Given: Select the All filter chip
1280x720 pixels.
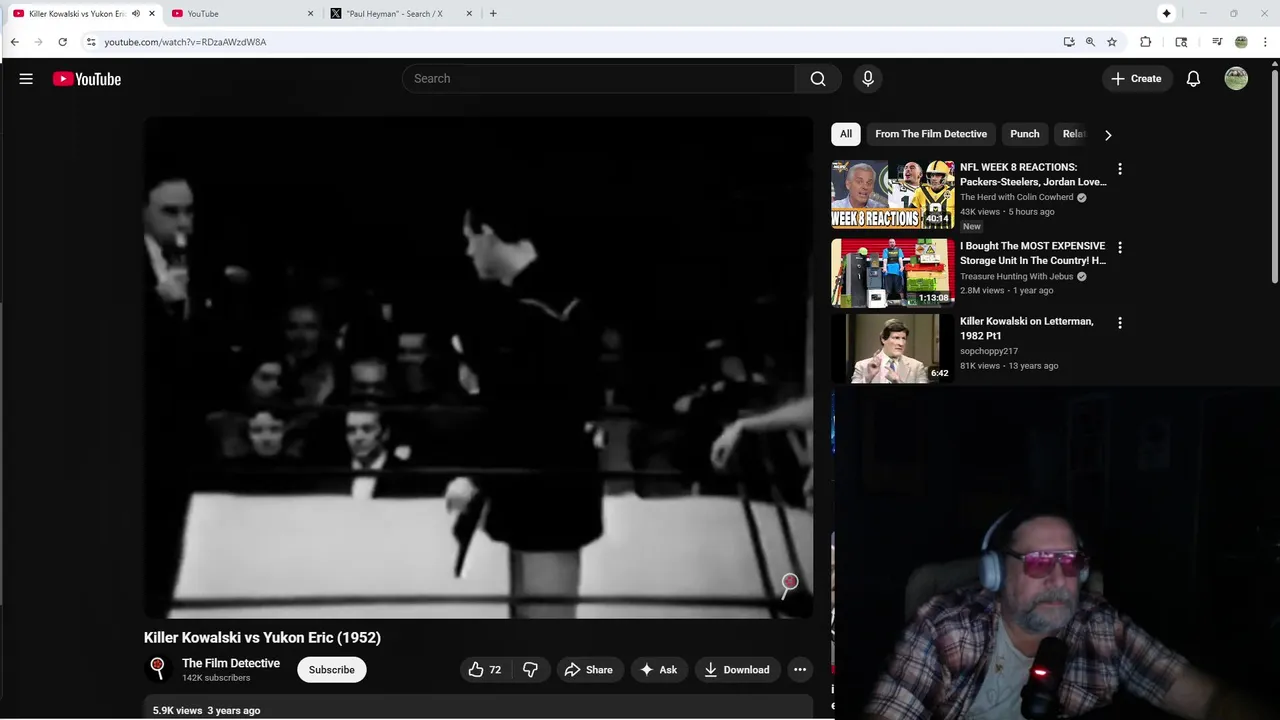Looking at the screenshot, I should click(846, 134).
